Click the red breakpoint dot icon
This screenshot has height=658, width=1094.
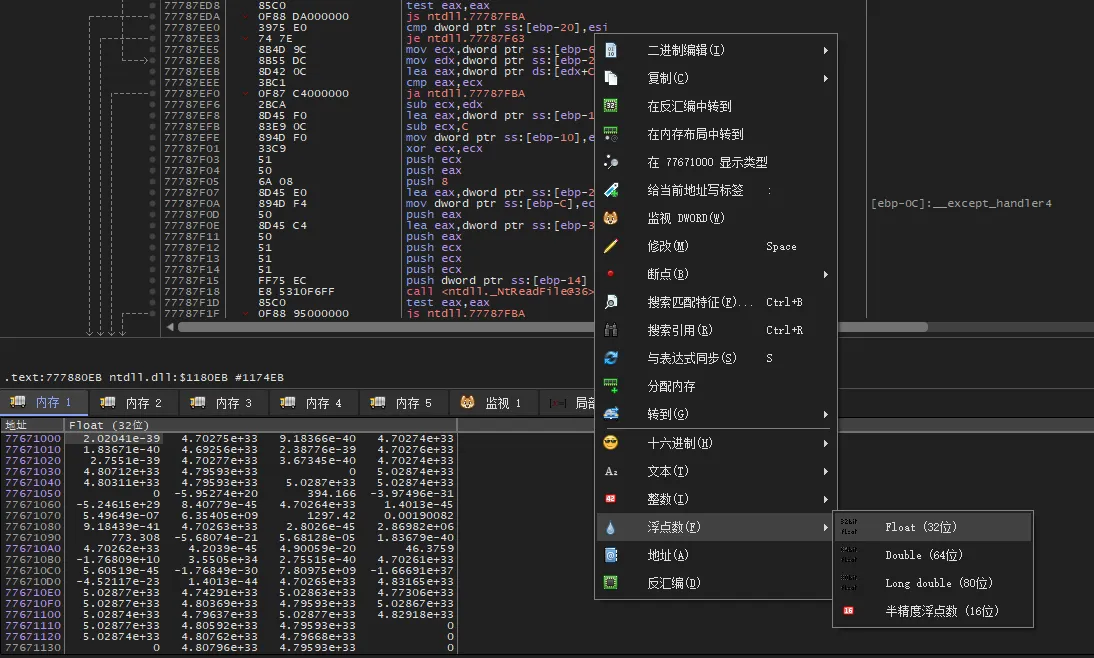click(x=610, y=274)
